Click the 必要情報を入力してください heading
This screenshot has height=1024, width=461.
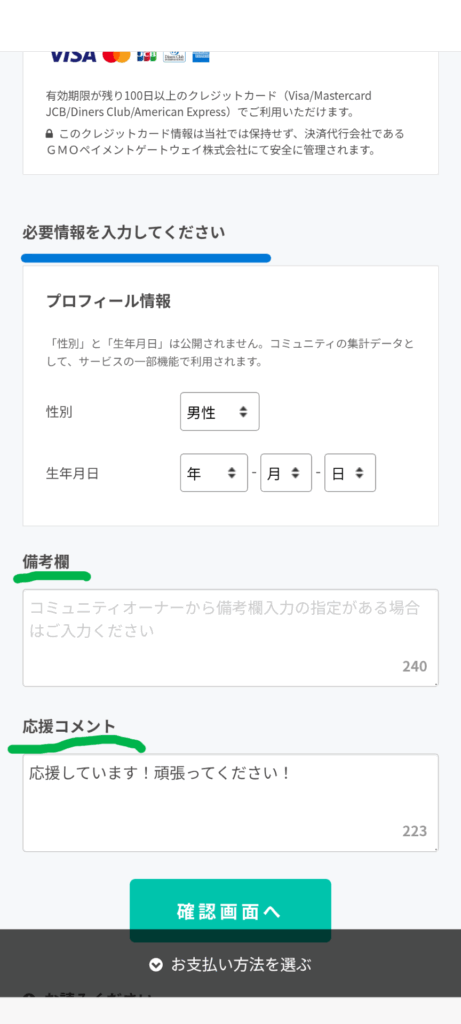pyautogui.click(x=124, y=232)
